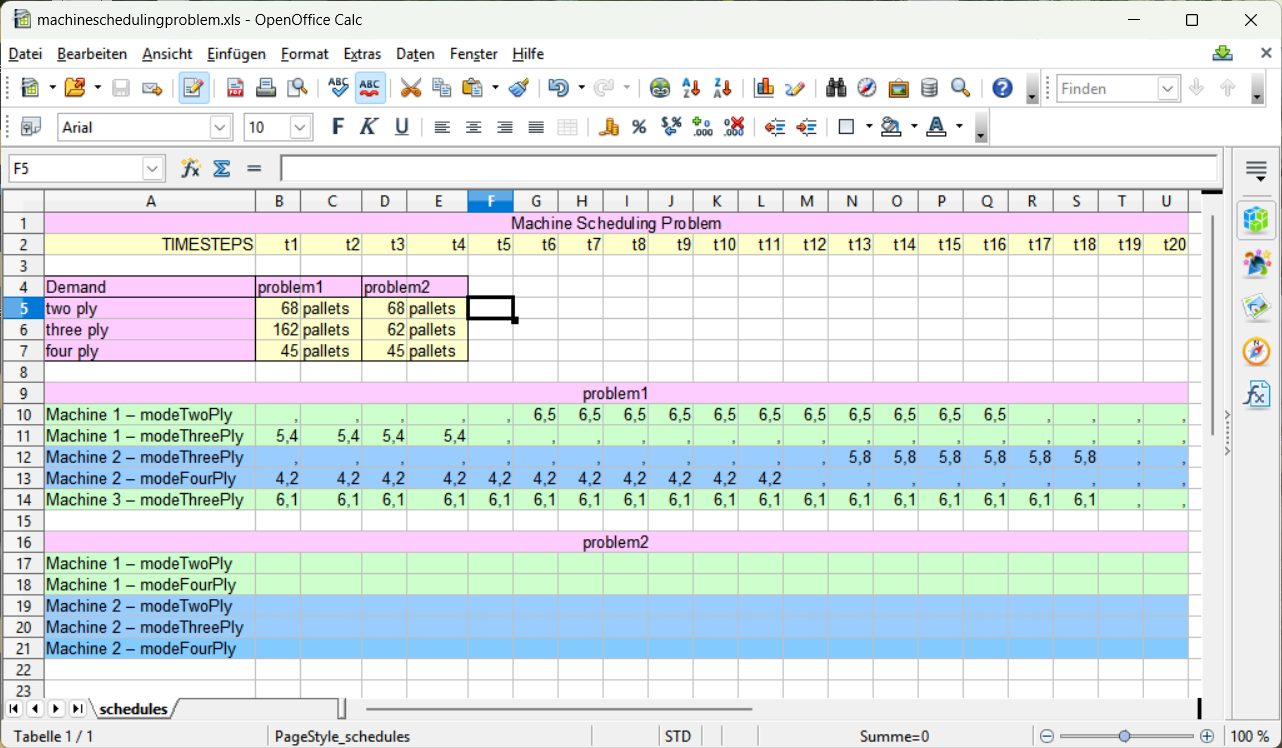Screen dimensions: 1282x748
Task: Click the Cut scissors icon
Action: (x=411, y=88)
